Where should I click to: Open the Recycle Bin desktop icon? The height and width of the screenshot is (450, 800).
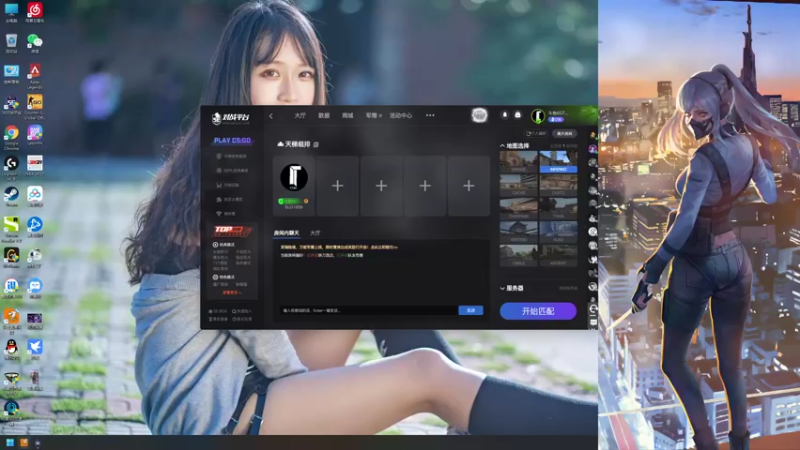[11, 42]
